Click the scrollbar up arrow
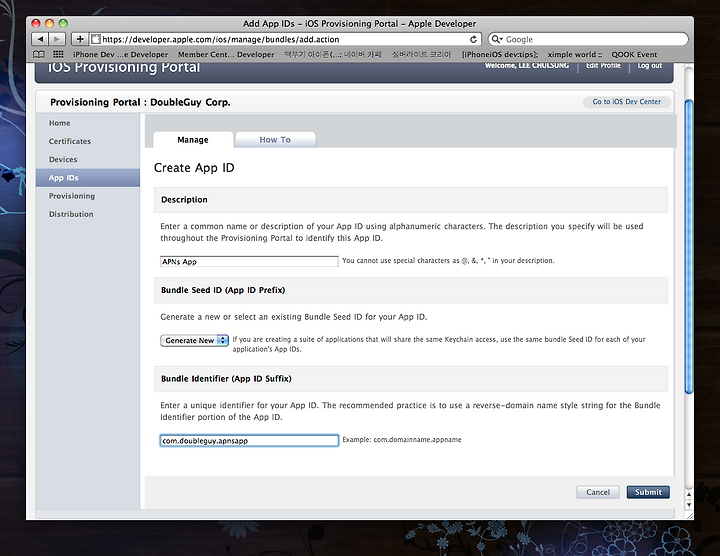Viewport: 720px width, 556px height. click(x=689, y=494)
